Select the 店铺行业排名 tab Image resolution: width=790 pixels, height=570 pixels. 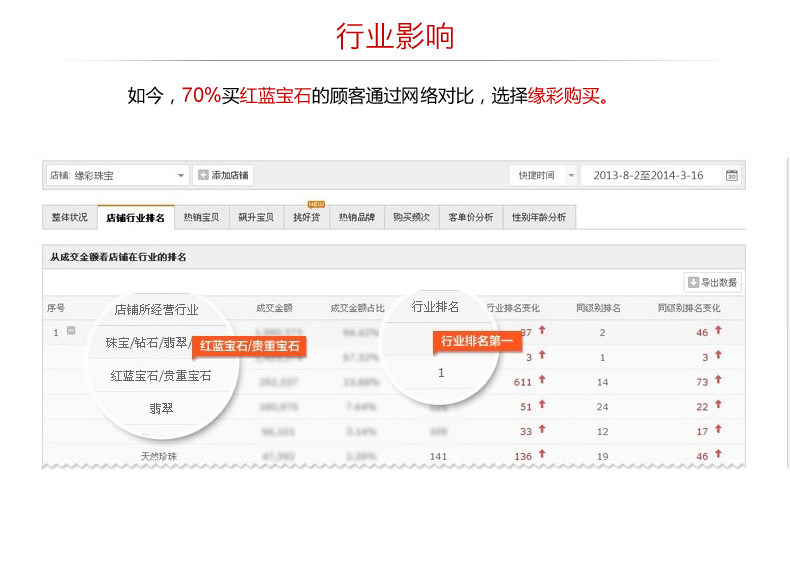click(136, 218)
